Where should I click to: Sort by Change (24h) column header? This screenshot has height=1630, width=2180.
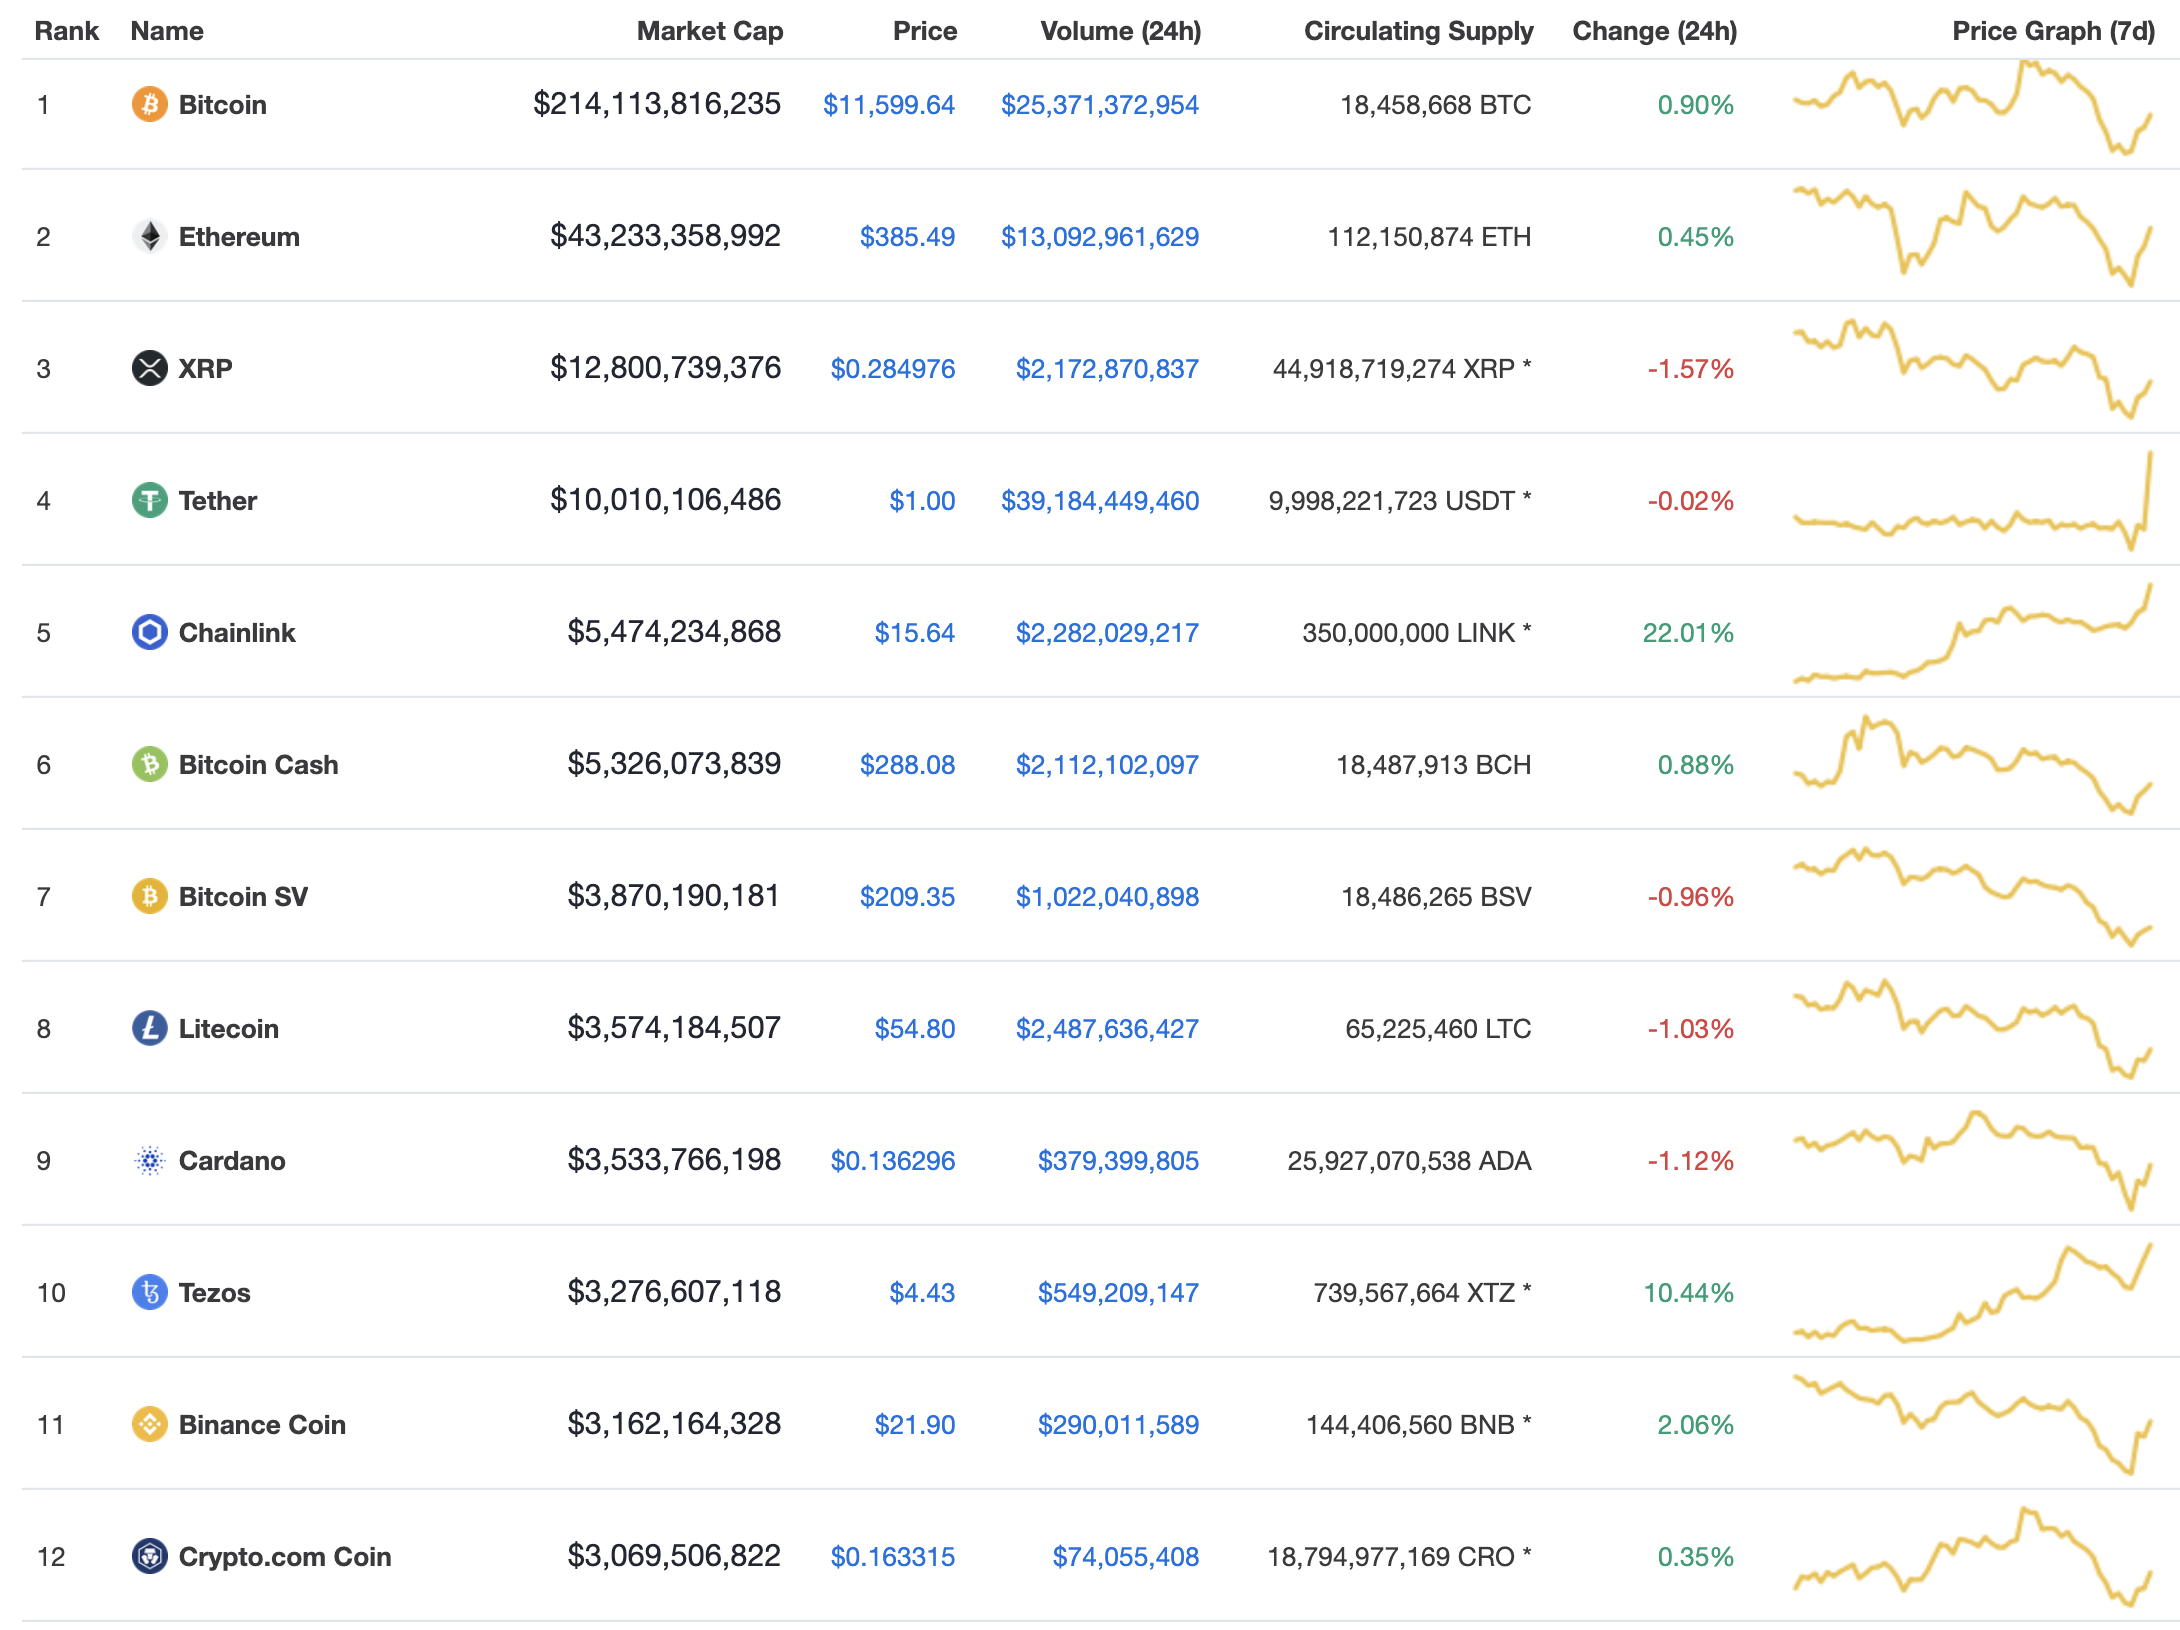[x=1655, y=31]
